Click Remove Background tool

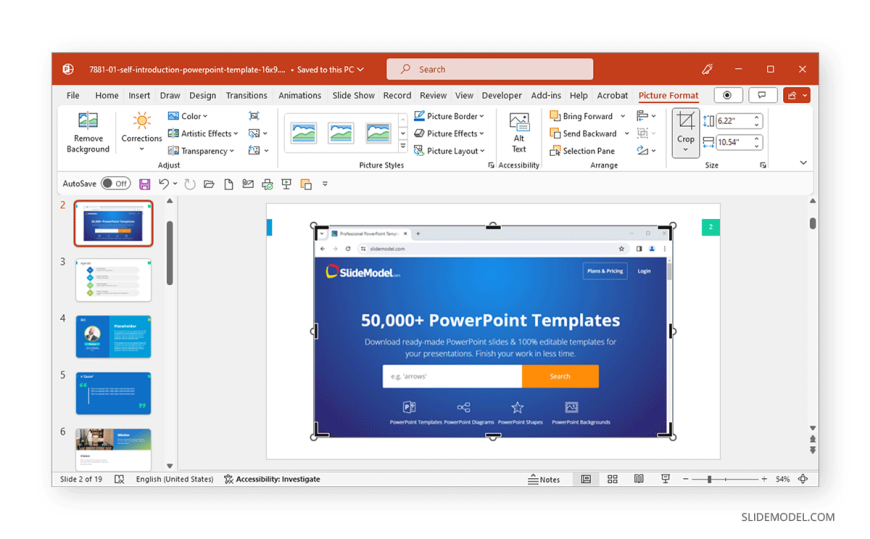[x=88, y=132]
